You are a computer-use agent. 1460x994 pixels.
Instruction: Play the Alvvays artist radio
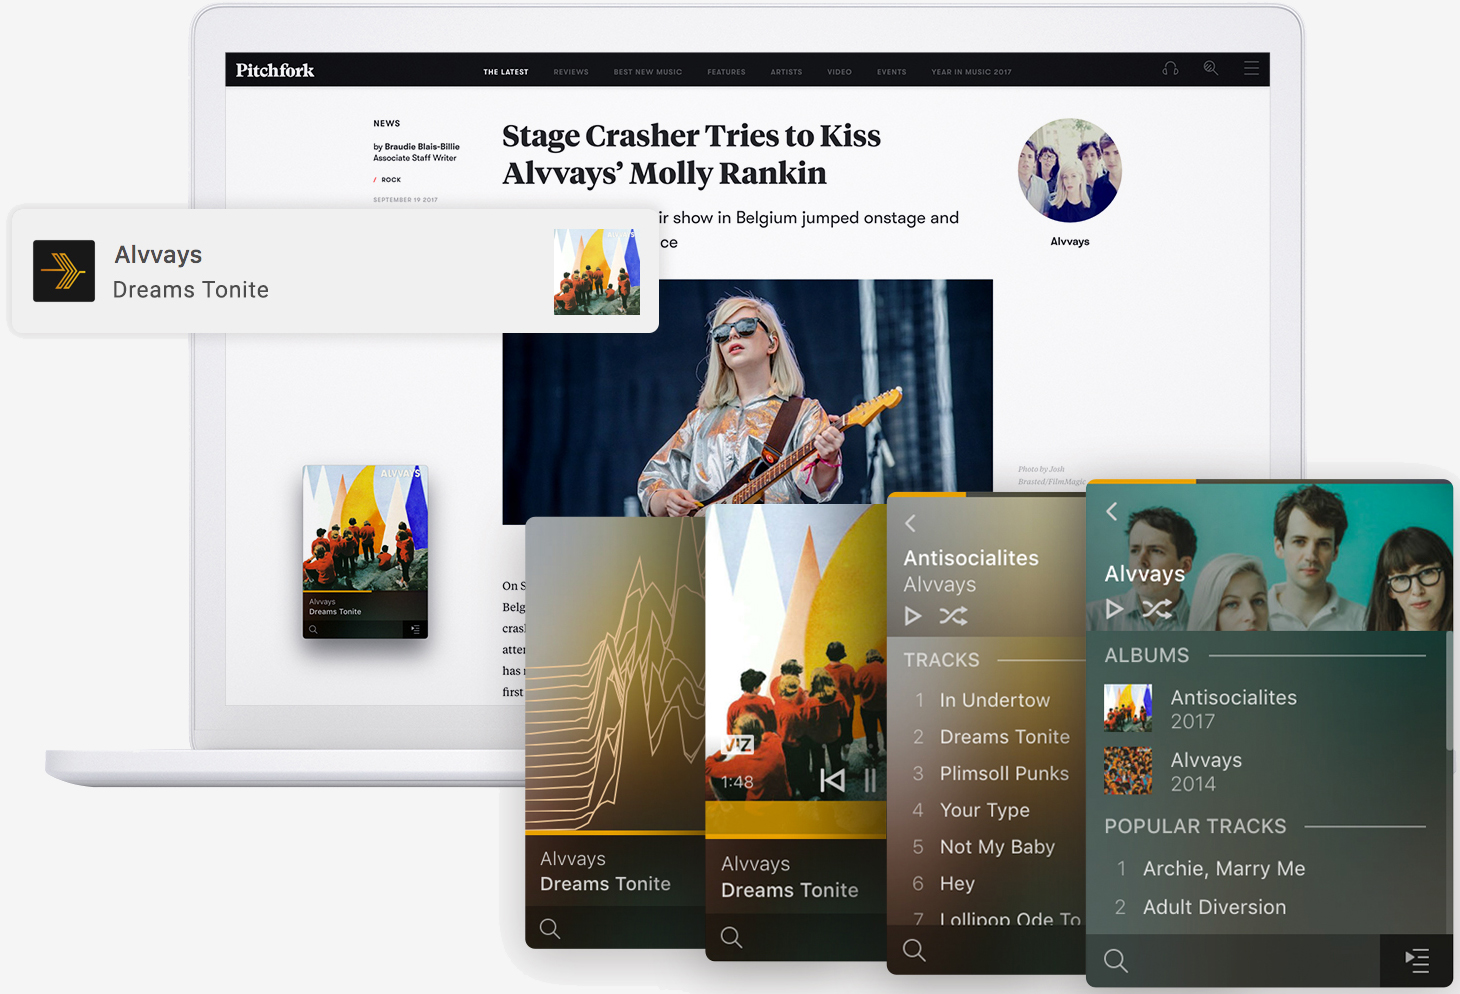[x=1114, y=609]
